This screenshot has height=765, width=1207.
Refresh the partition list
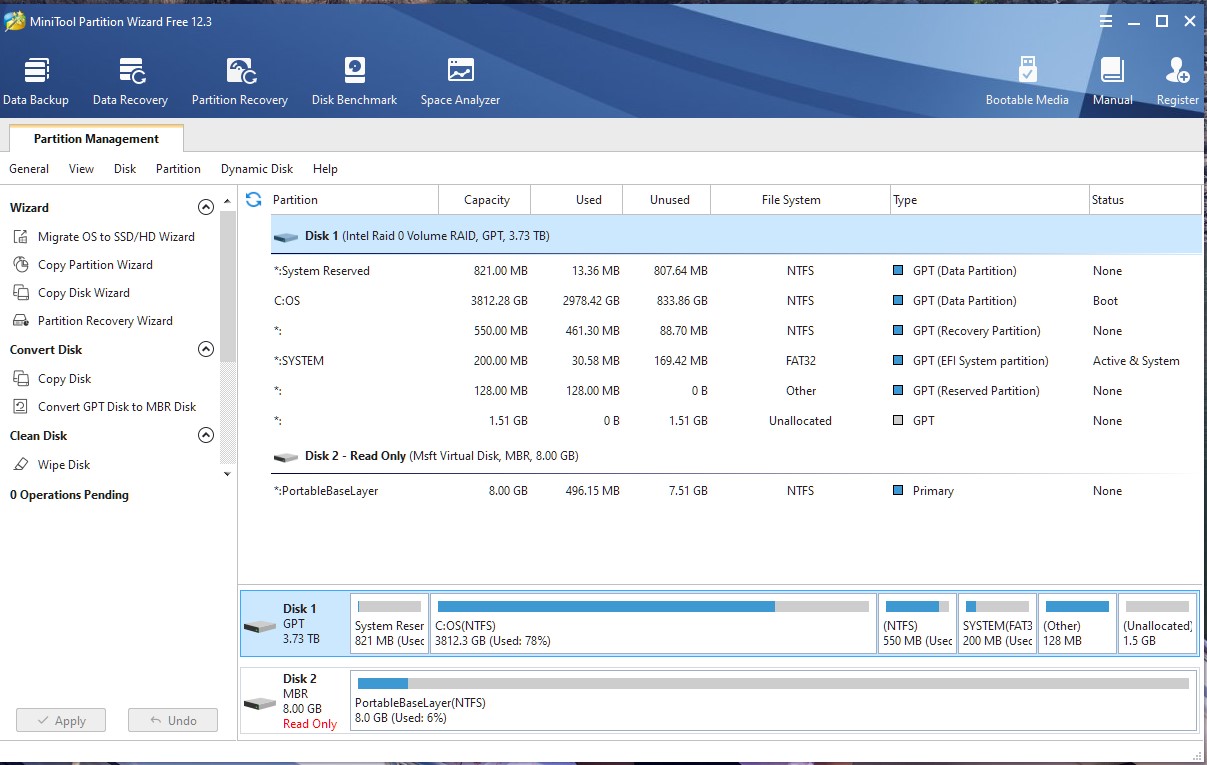[253, 199]
